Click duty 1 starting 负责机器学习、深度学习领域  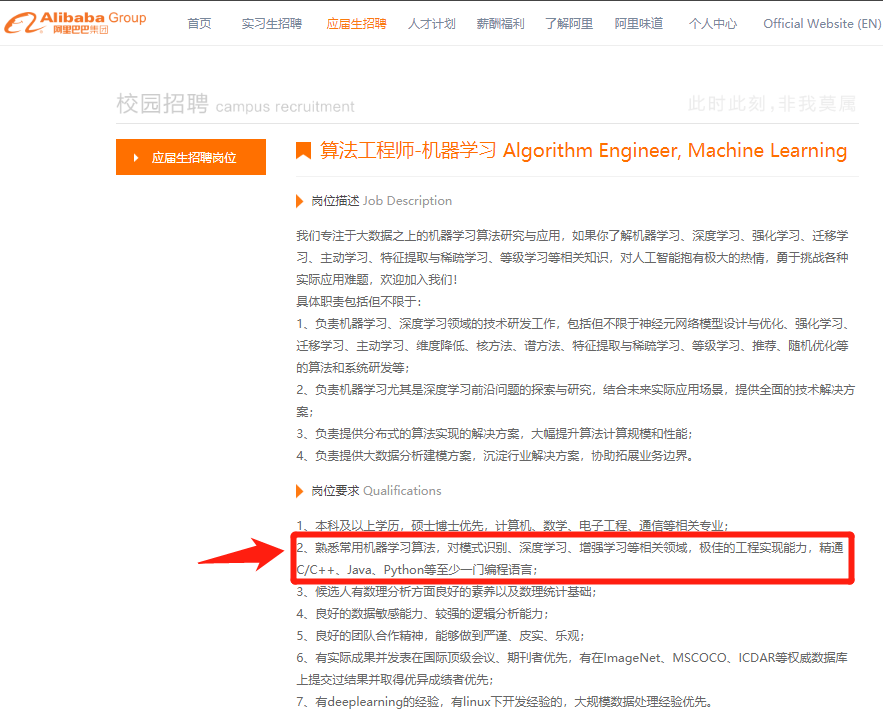tap(572, 345)
